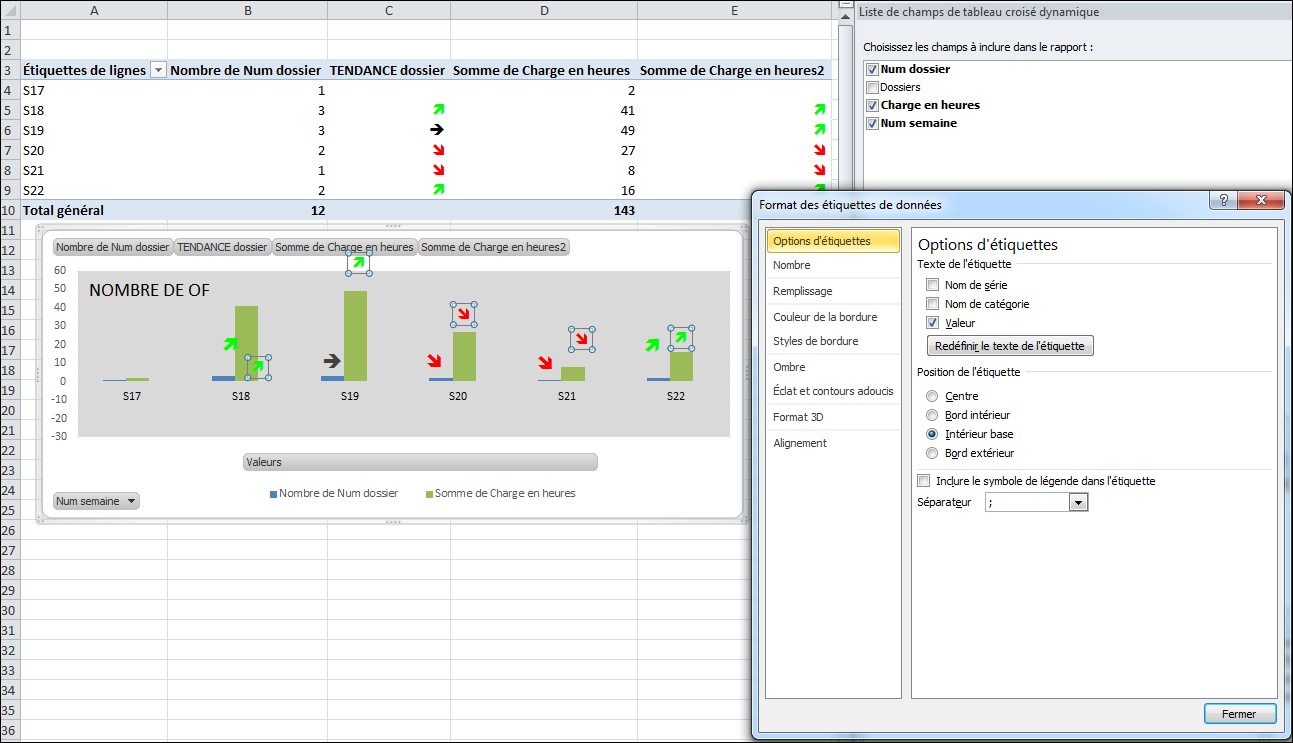
Task: Click the green up arrow in TENDANCE row S18
Action: [x=437, y=110]
